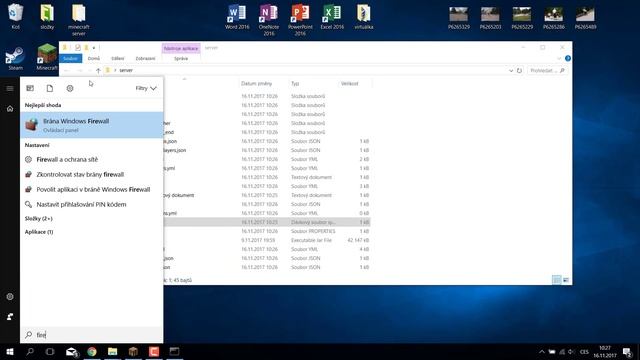This screenshot has height=360, width=640.
Task: Switch to the Domů ribbon tab
Action: tap(93, 58)
